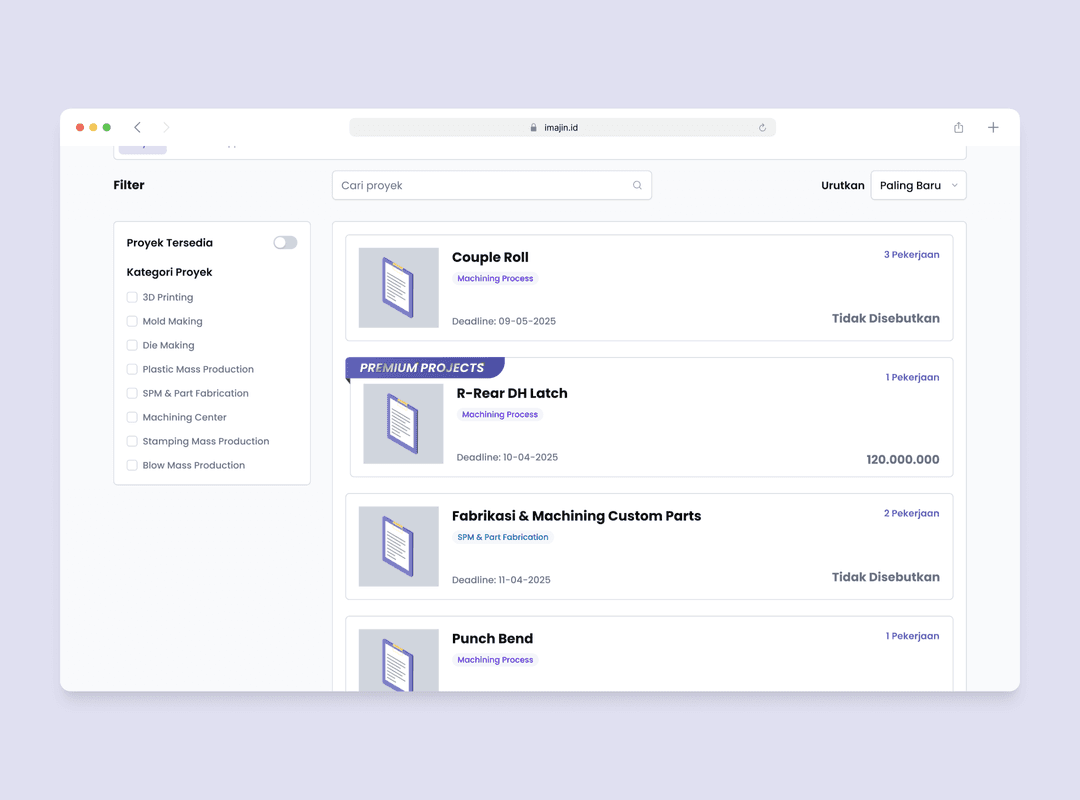Check the Mold Making checkbox
The width and height of the screenshot is (1080, 800).
(x=132, y=321)
